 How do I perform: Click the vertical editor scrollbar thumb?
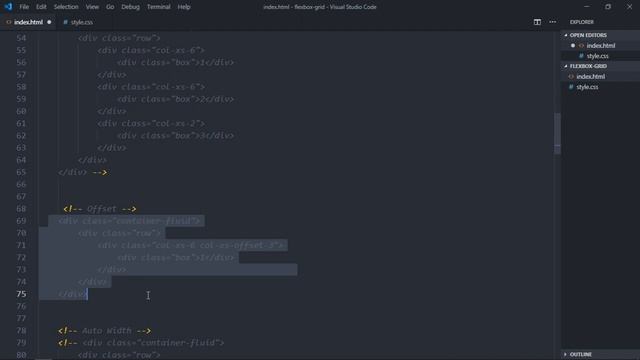(557, 133)
